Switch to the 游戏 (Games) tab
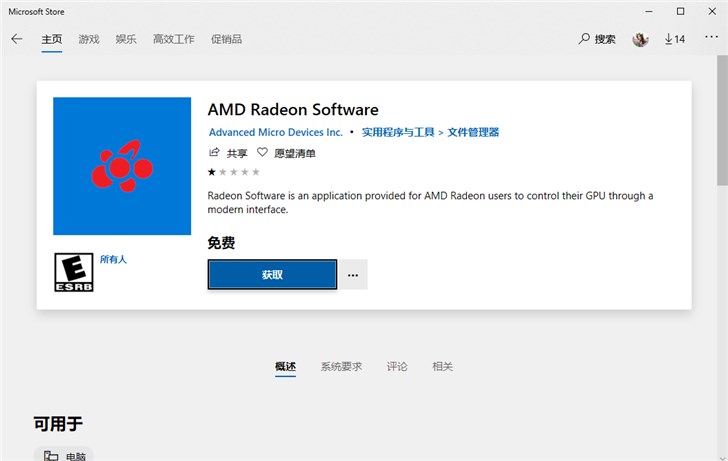Viewport: 728px width, 461px height. coord(89,39)
